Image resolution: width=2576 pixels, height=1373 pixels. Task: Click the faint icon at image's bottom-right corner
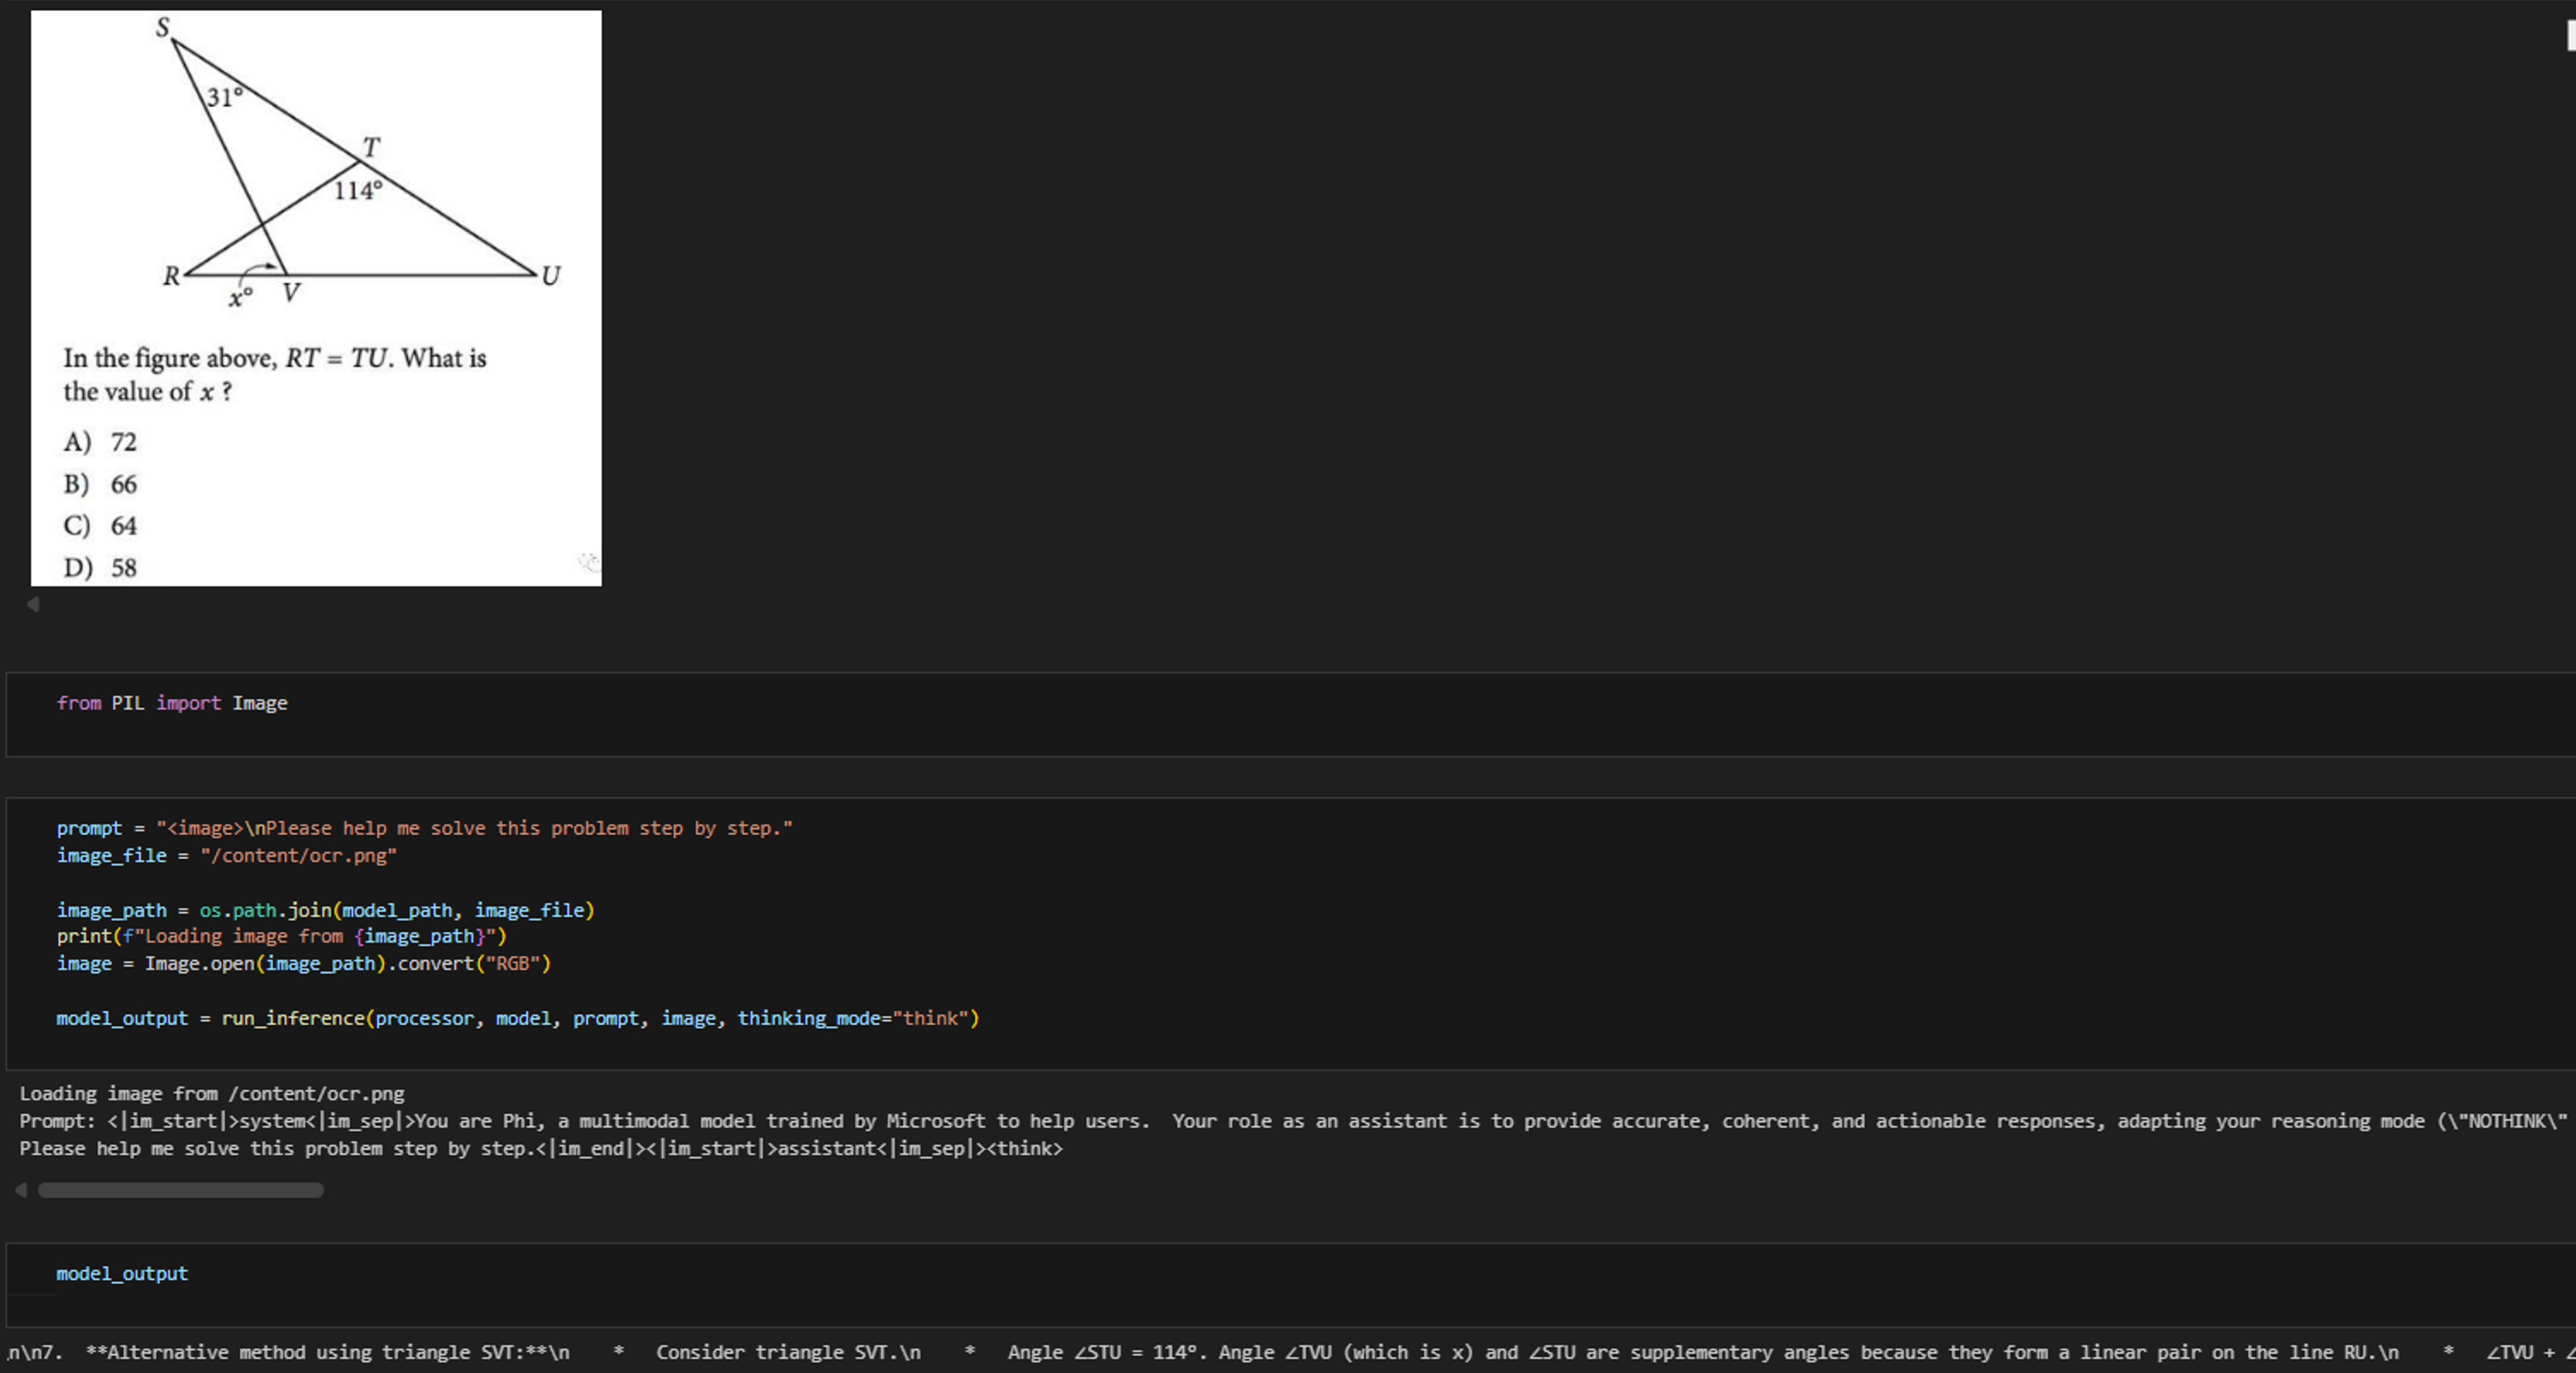pos(589,562)
